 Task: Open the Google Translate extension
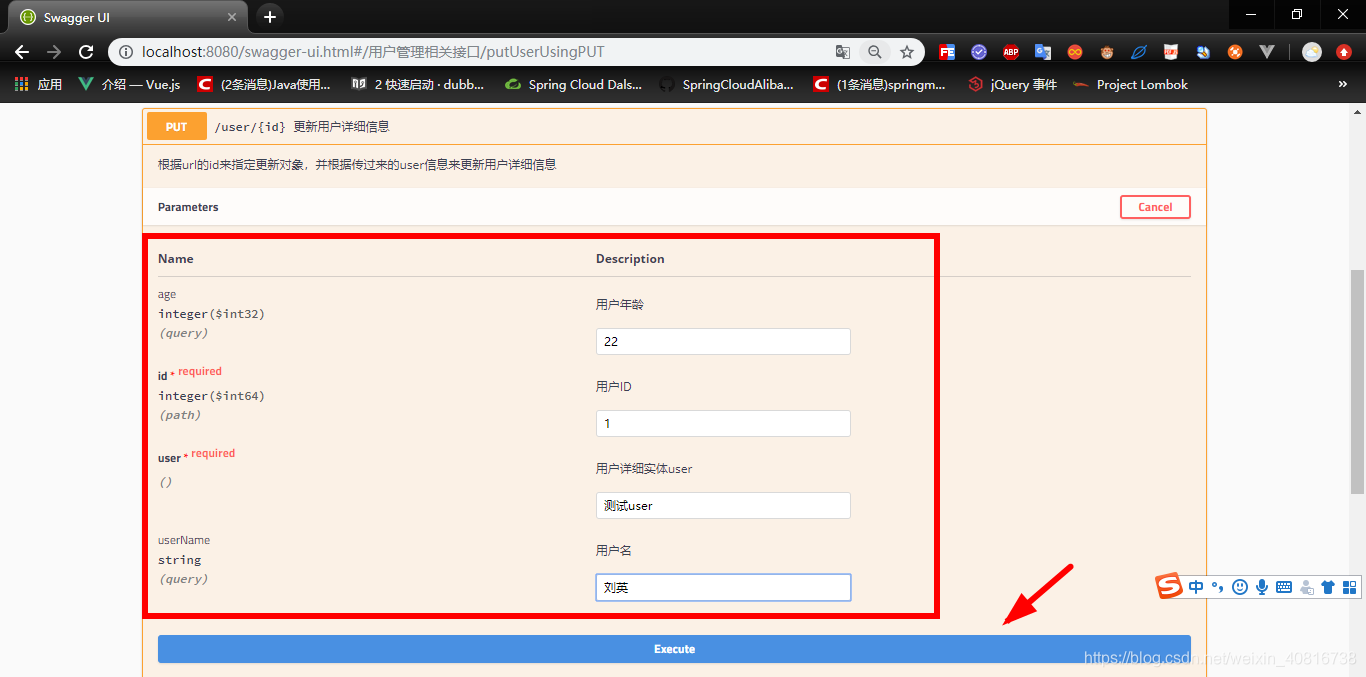1043,52
